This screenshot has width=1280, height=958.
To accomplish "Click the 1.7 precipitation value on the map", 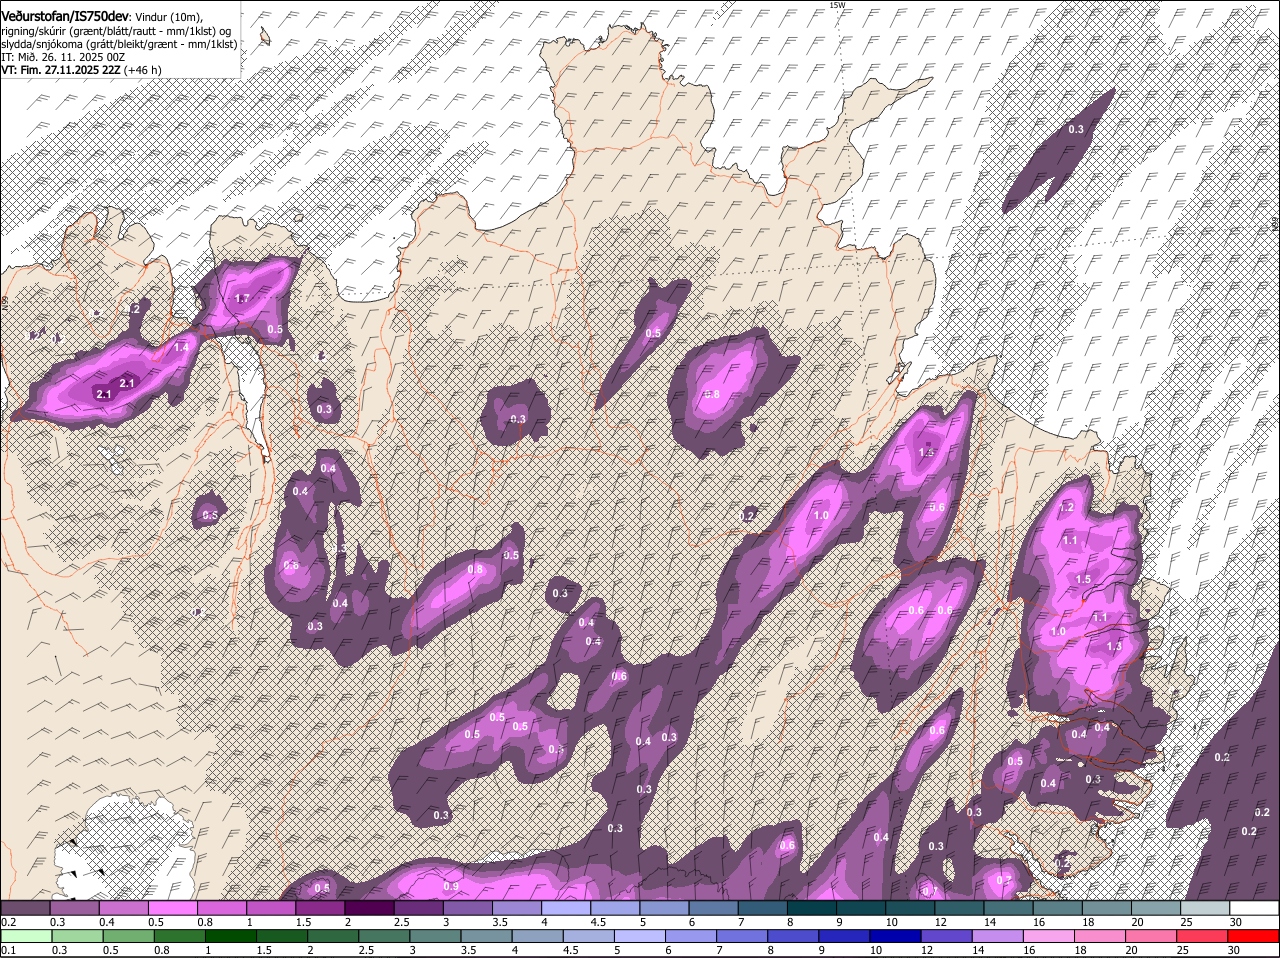I will [242, 298].
